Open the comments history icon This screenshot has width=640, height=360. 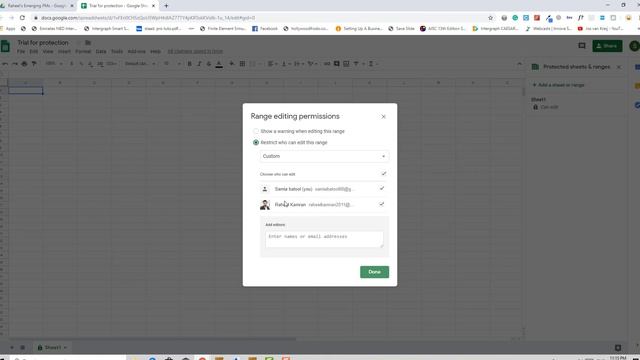tap(582, 46)
